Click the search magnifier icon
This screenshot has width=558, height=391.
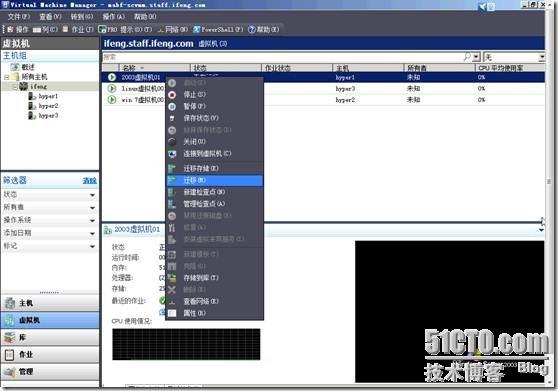(467, 57)
